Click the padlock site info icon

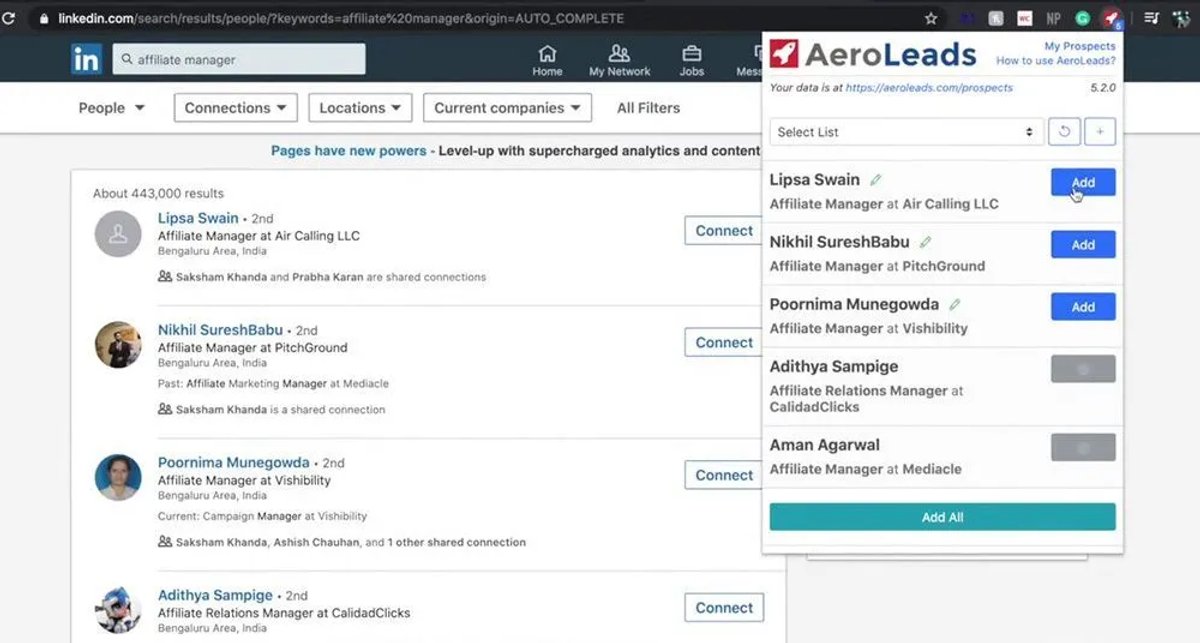(43, 18)
